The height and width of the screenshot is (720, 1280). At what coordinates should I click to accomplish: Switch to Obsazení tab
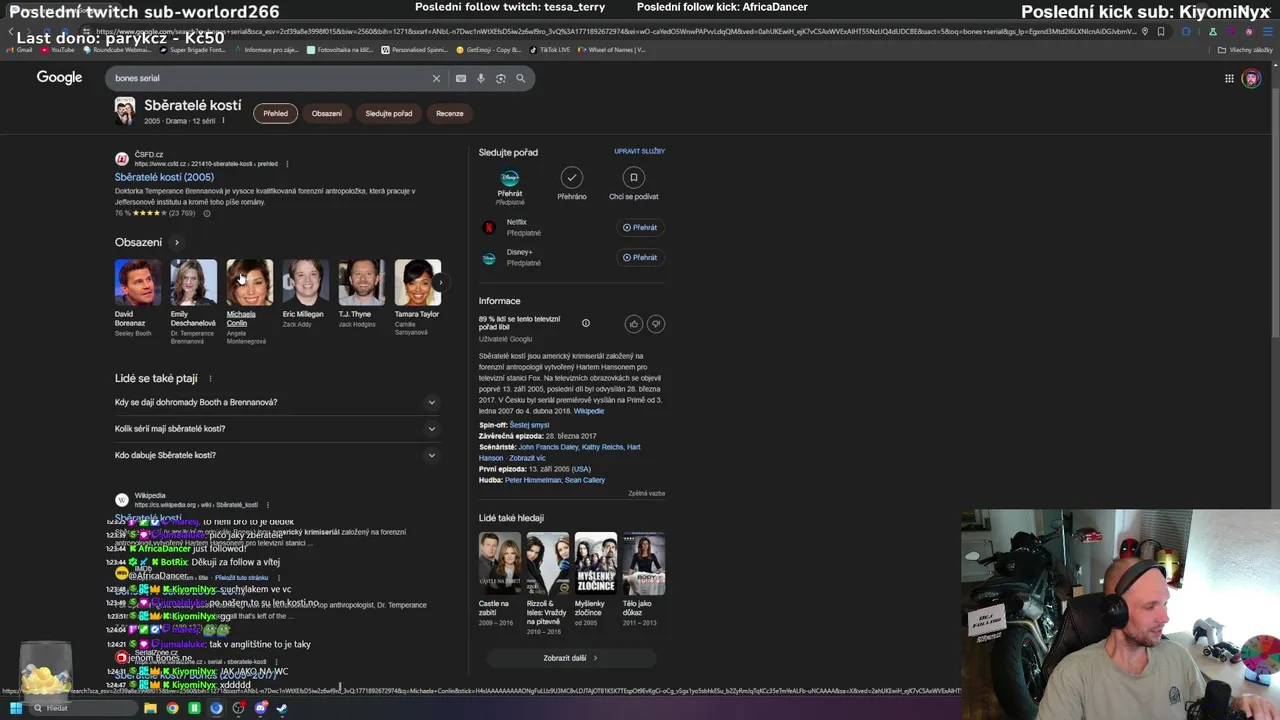tap(327, 113)
